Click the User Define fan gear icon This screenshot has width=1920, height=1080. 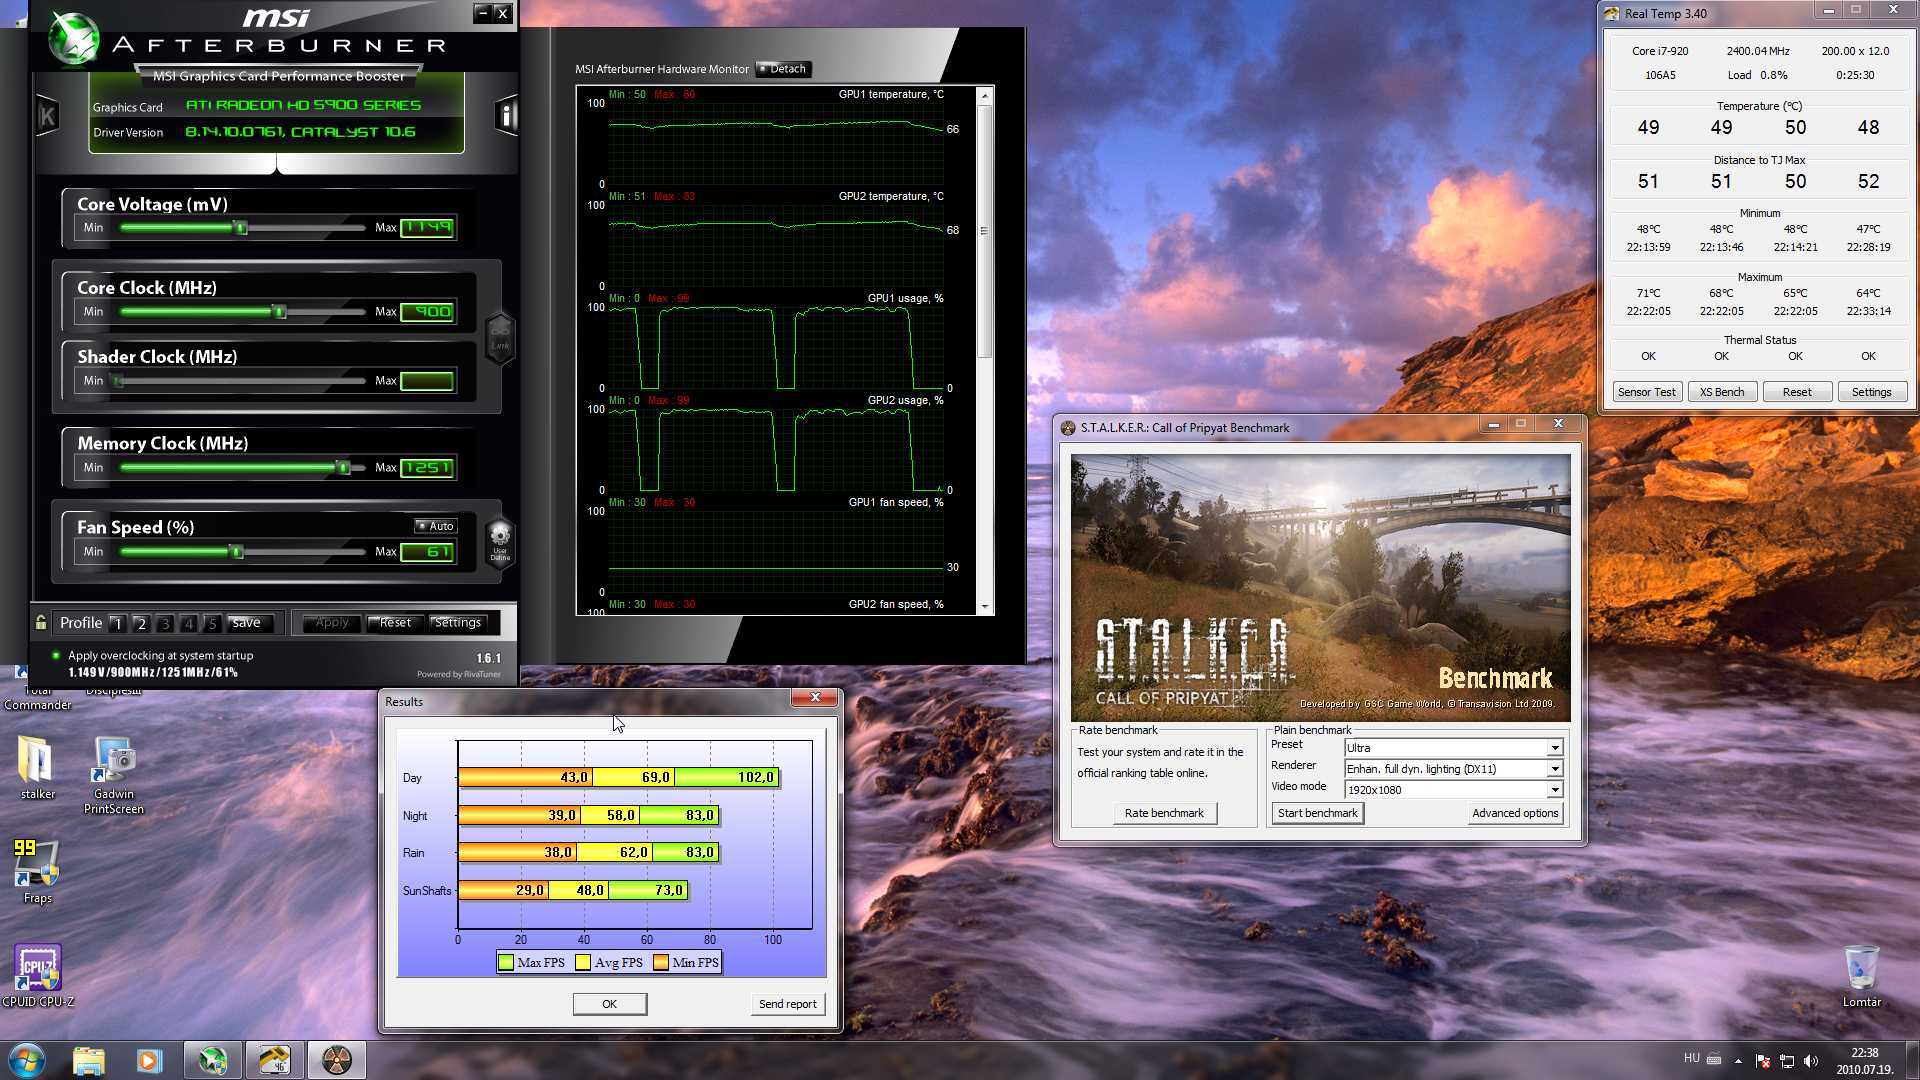[500, 542]
